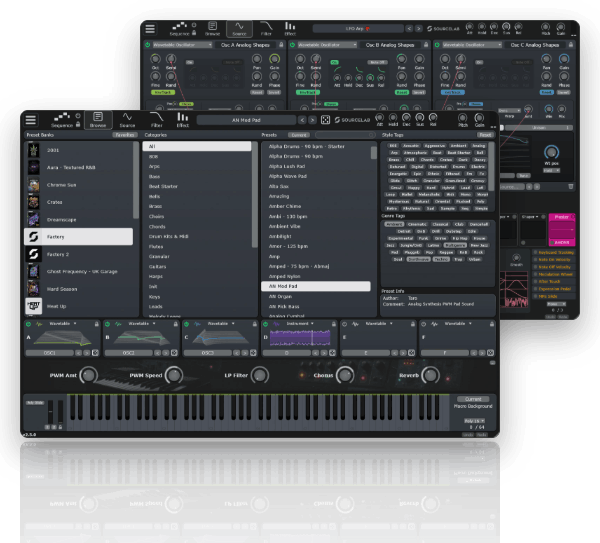Viewport: 600px width, 543px height.
Task: Click the dice randomize preset icon
Action: tap(325, 120)
